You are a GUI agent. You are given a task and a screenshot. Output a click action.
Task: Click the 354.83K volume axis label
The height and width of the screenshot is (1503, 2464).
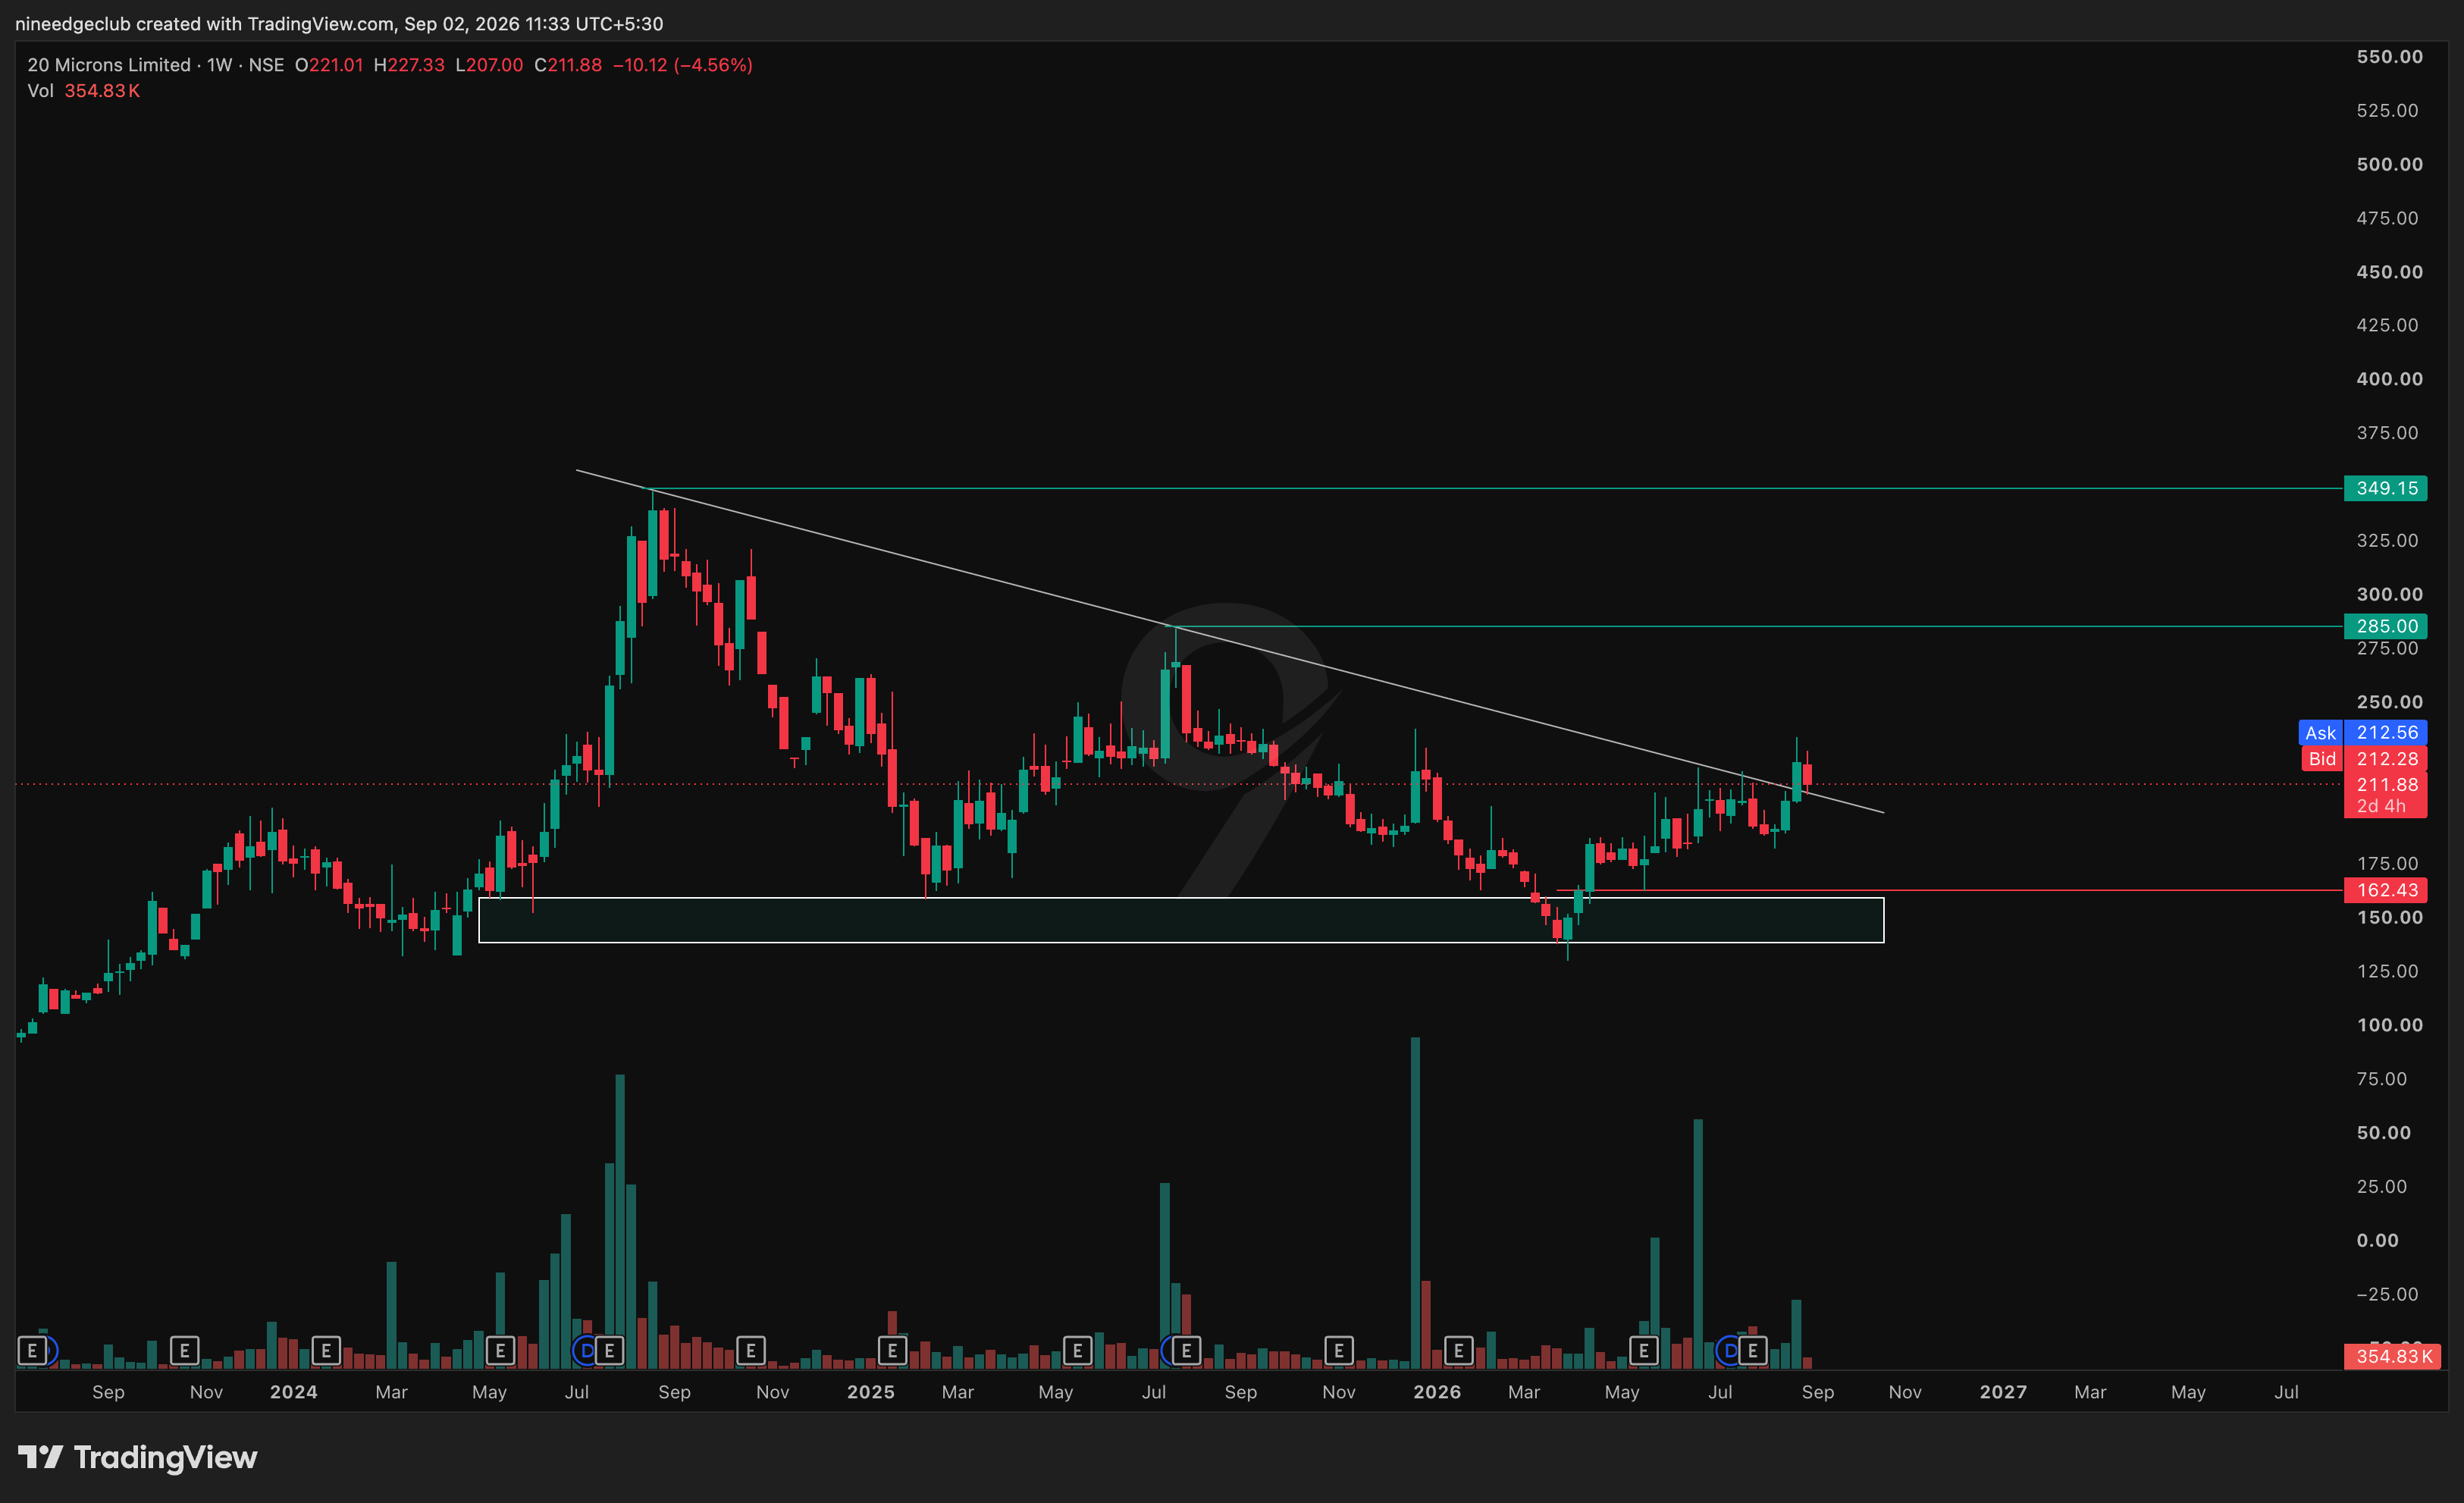[2392, 1356]
